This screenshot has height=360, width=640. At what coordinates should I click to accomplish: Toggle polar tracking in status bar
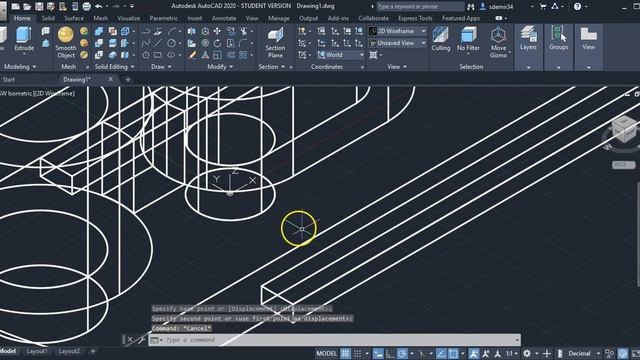(402, 353)
